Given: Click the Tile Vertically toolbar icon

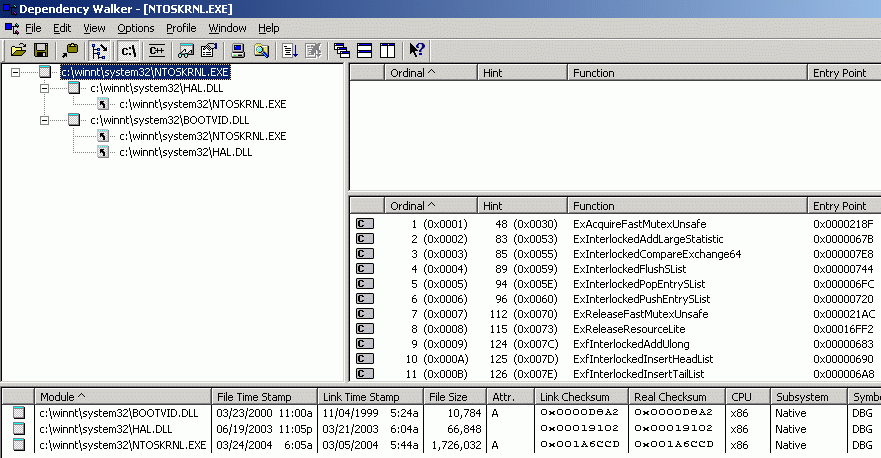Looking at the screenshot, I should coord(388,51).
